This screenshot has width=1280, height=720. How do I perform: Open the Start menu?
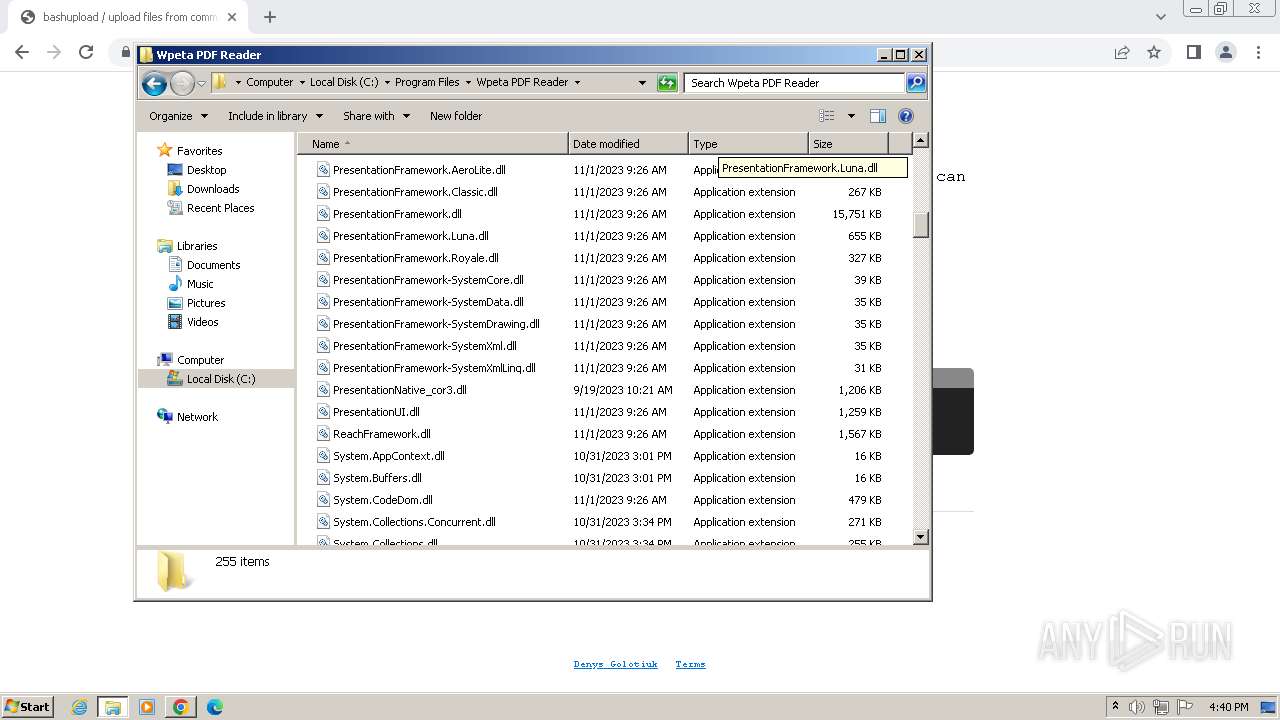click(x=27, y=707)
